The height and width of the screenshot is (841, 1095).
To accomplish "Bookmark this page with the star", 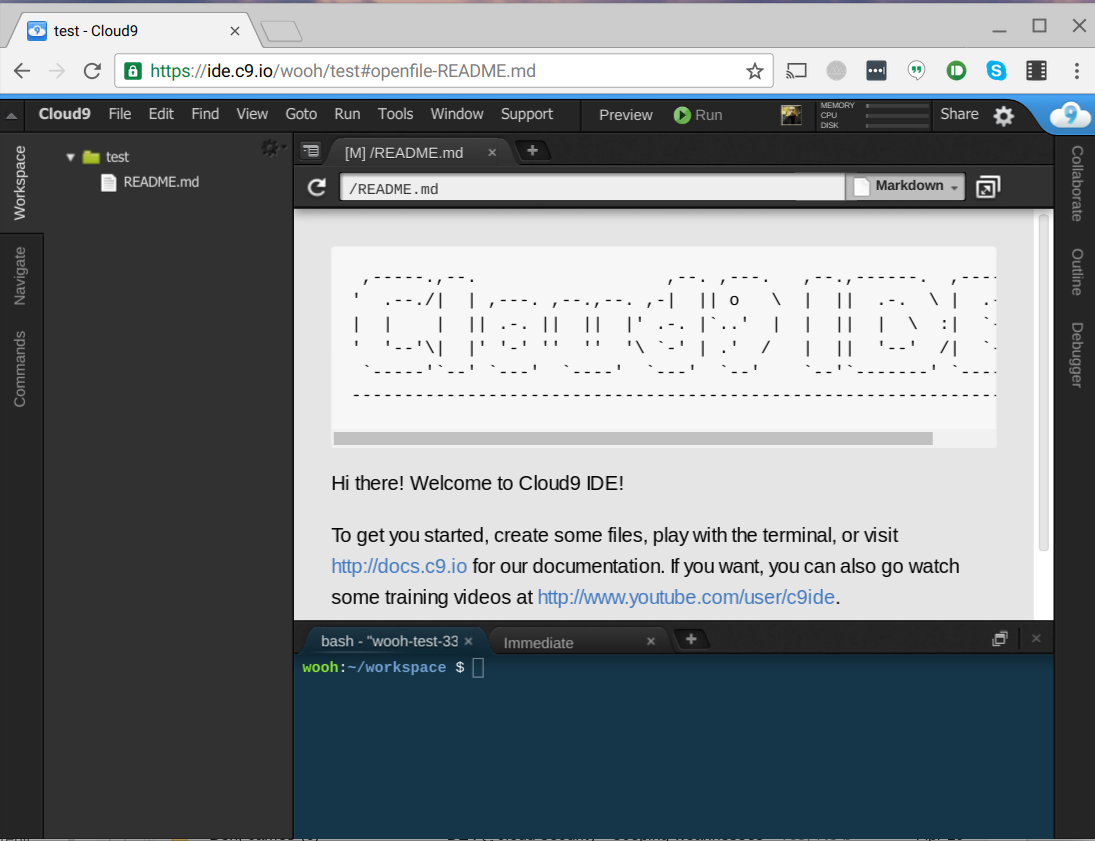I will pos(754,71).
